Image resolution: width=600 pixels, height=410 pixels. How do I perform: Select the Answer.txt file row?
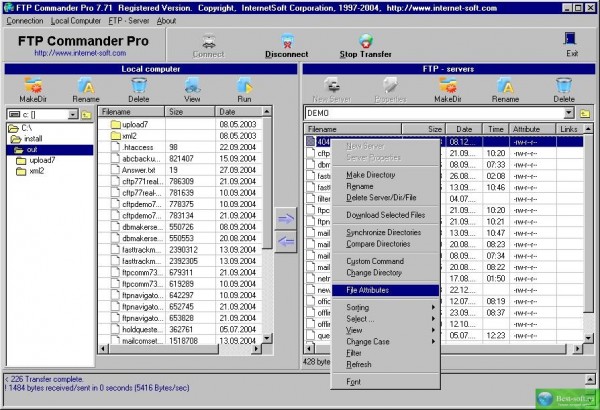[x=180, y=170]
